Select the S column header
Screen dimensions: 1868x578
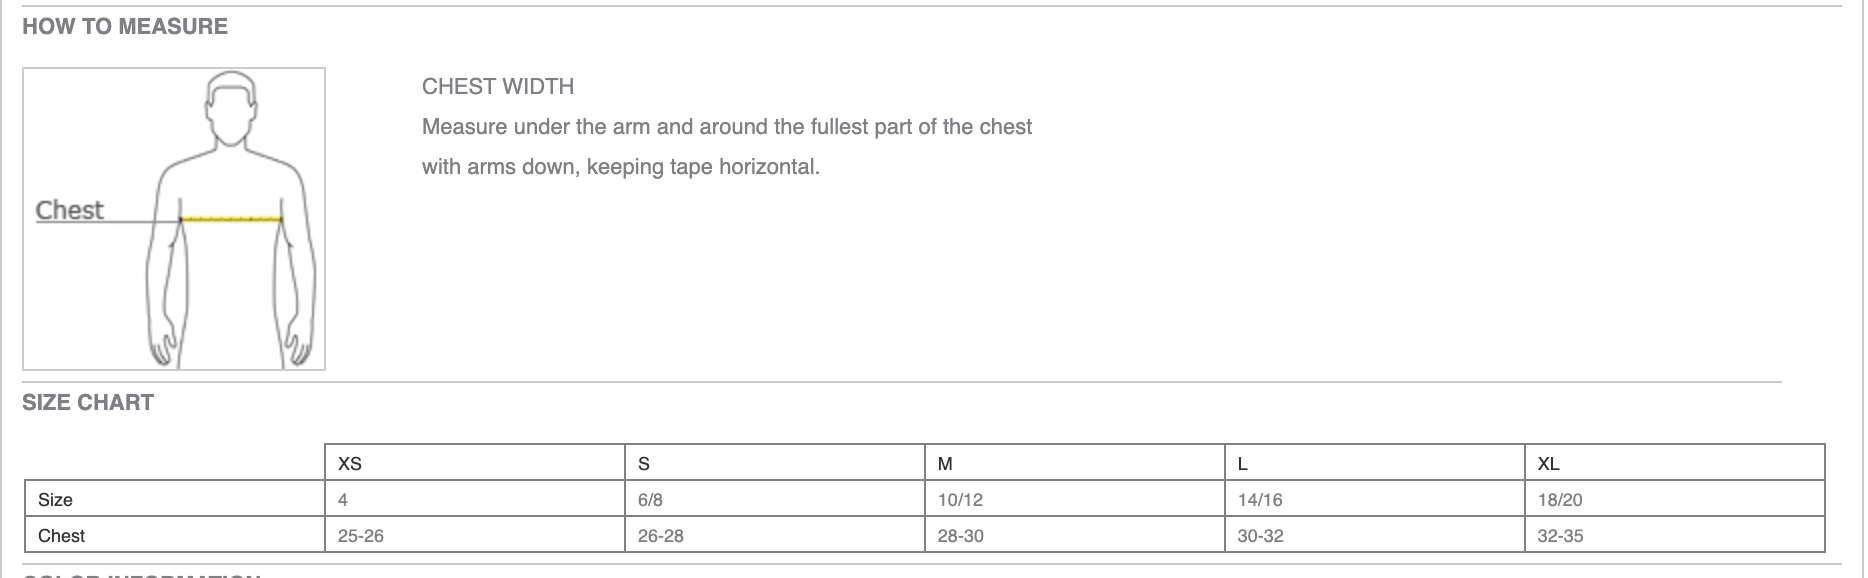pyautogui.click(x=644, y=464)
